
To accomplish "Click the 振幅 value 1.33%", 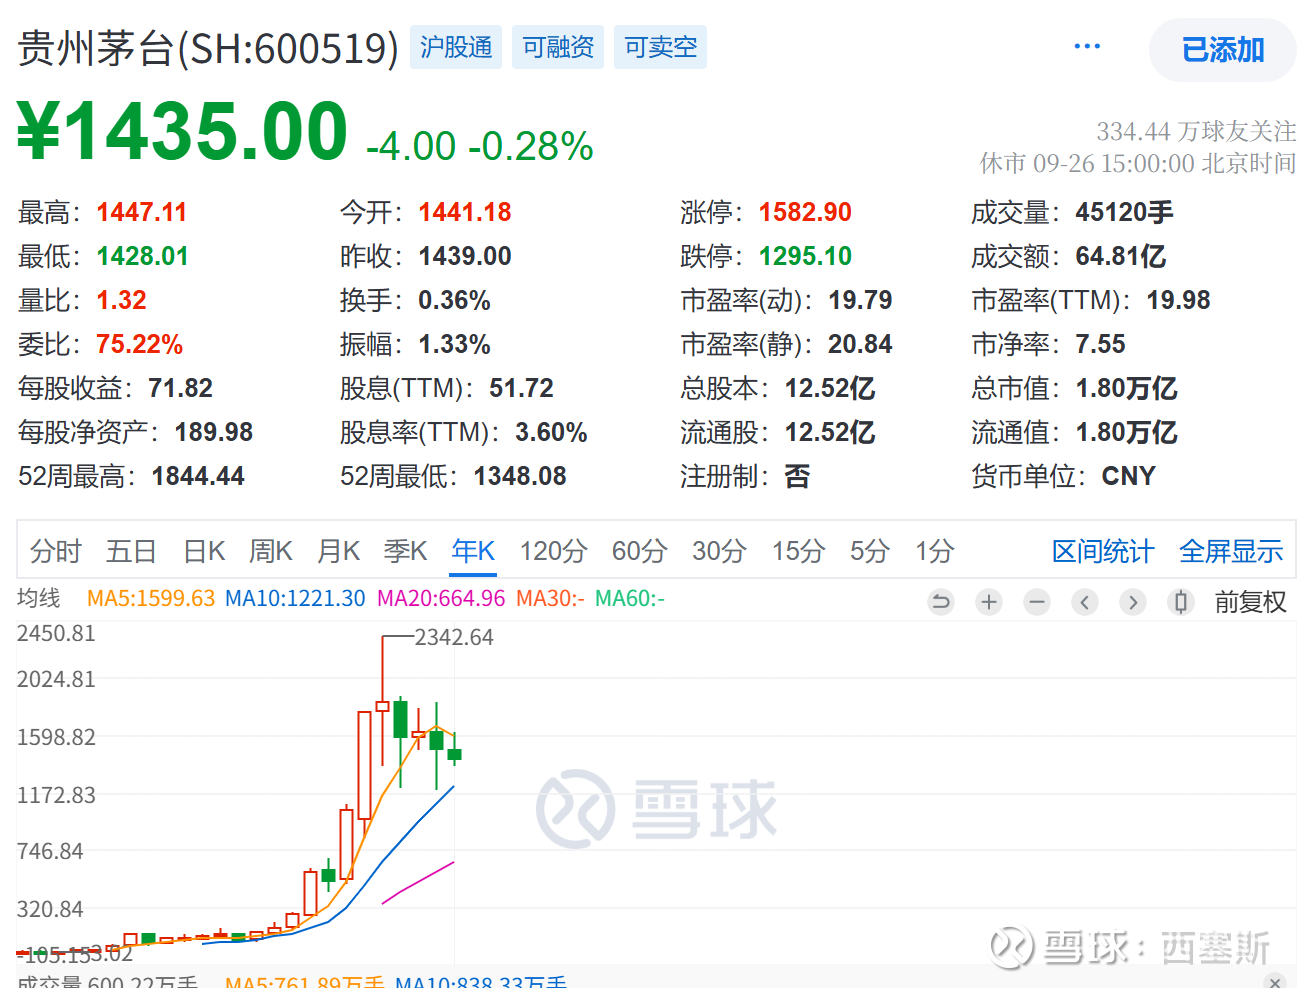I will point(454,344).
